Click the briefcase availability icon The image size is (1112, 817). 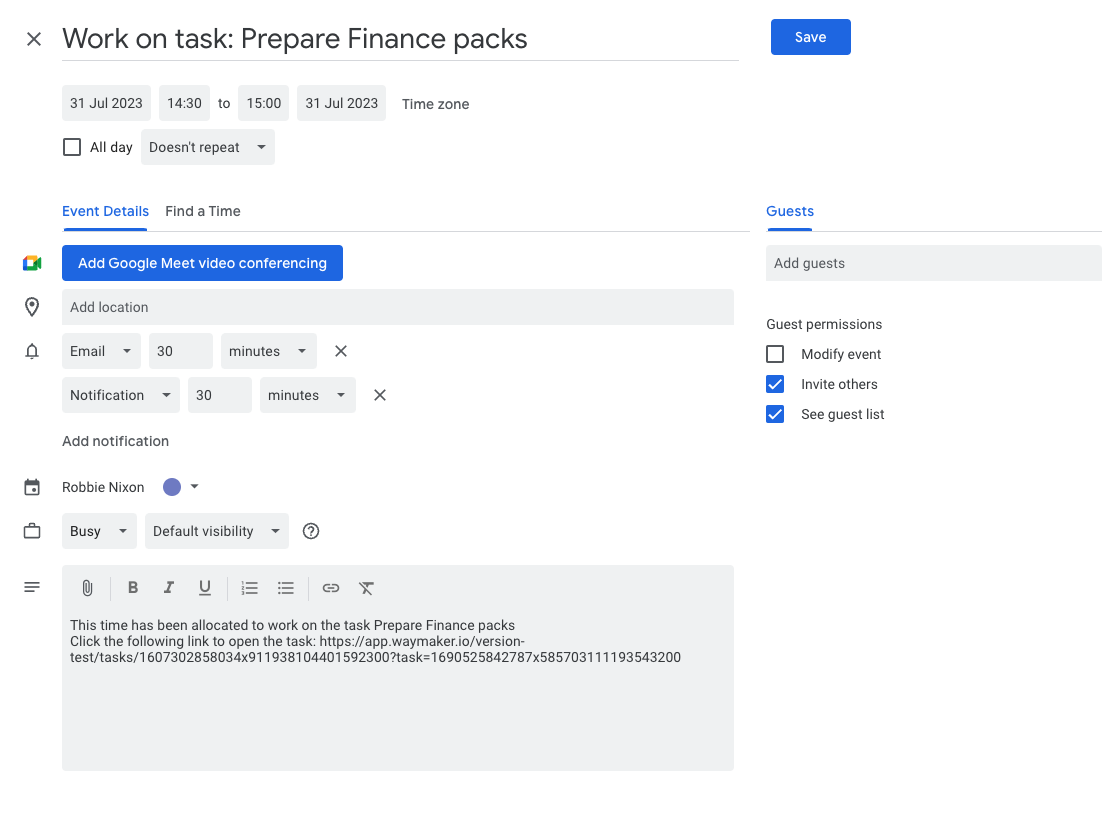coord(32,531)
